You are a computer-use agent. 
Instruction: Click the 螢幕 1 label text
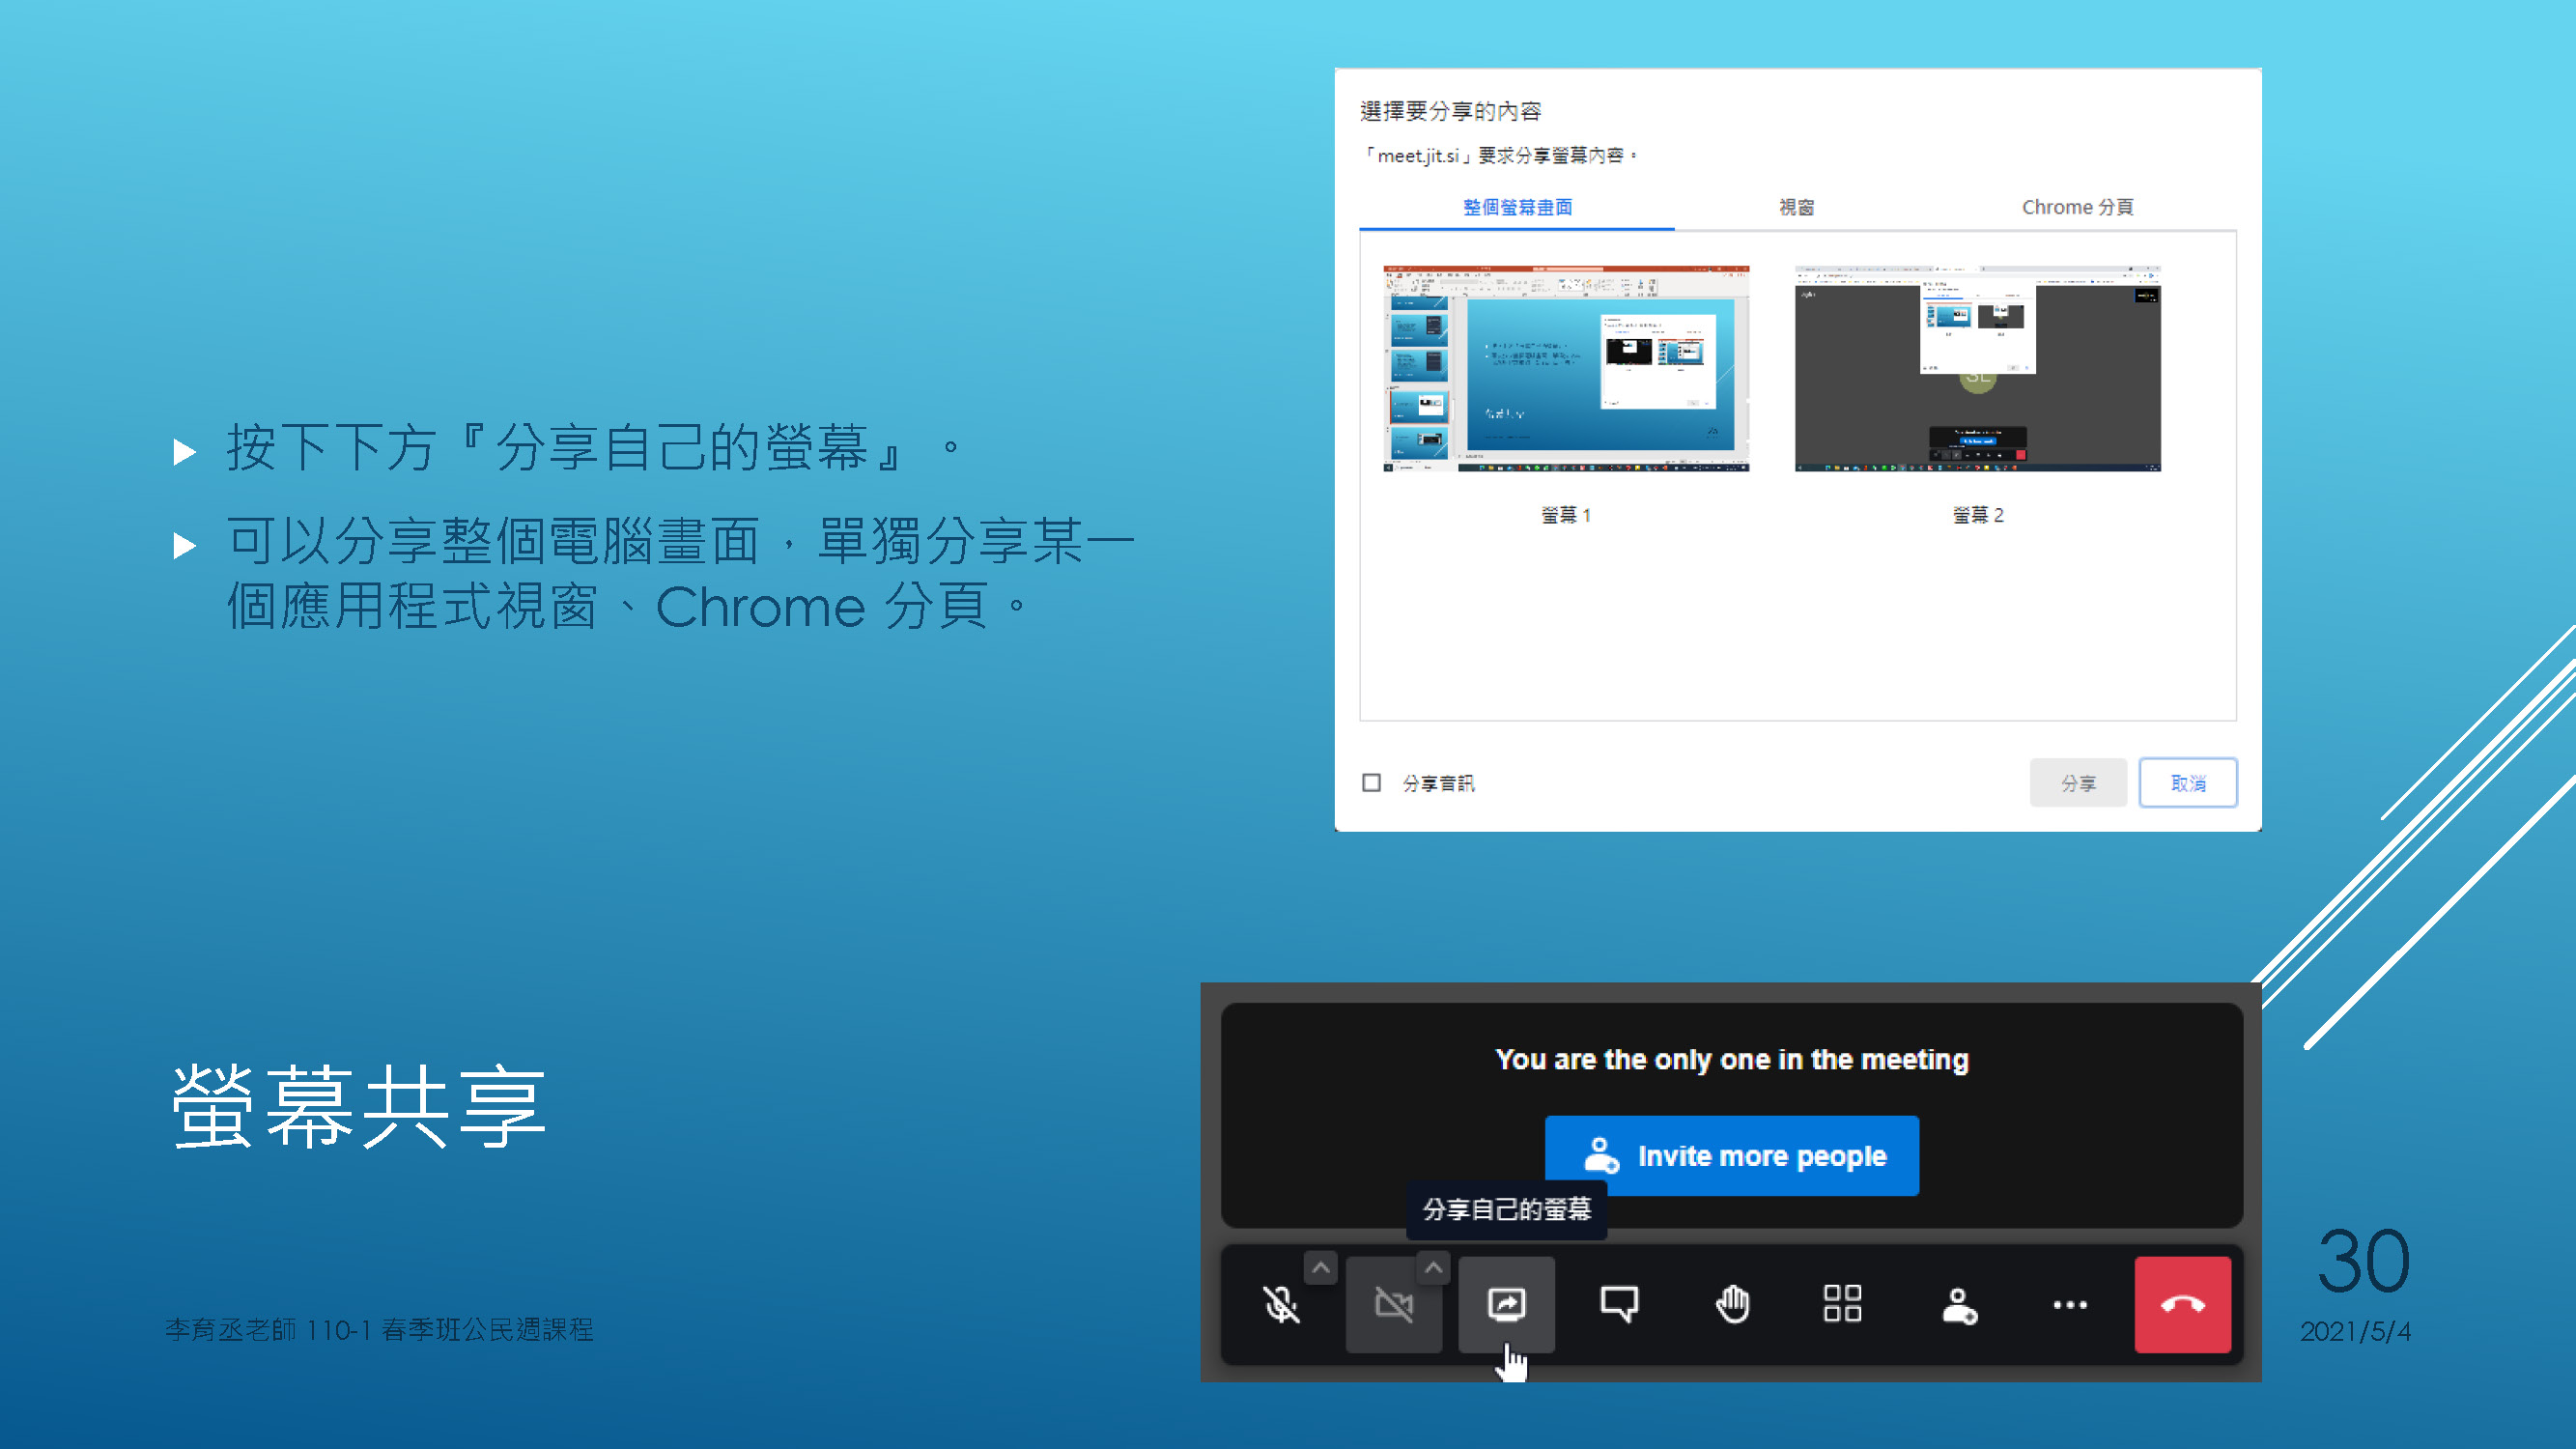(x=1566, y=515)
